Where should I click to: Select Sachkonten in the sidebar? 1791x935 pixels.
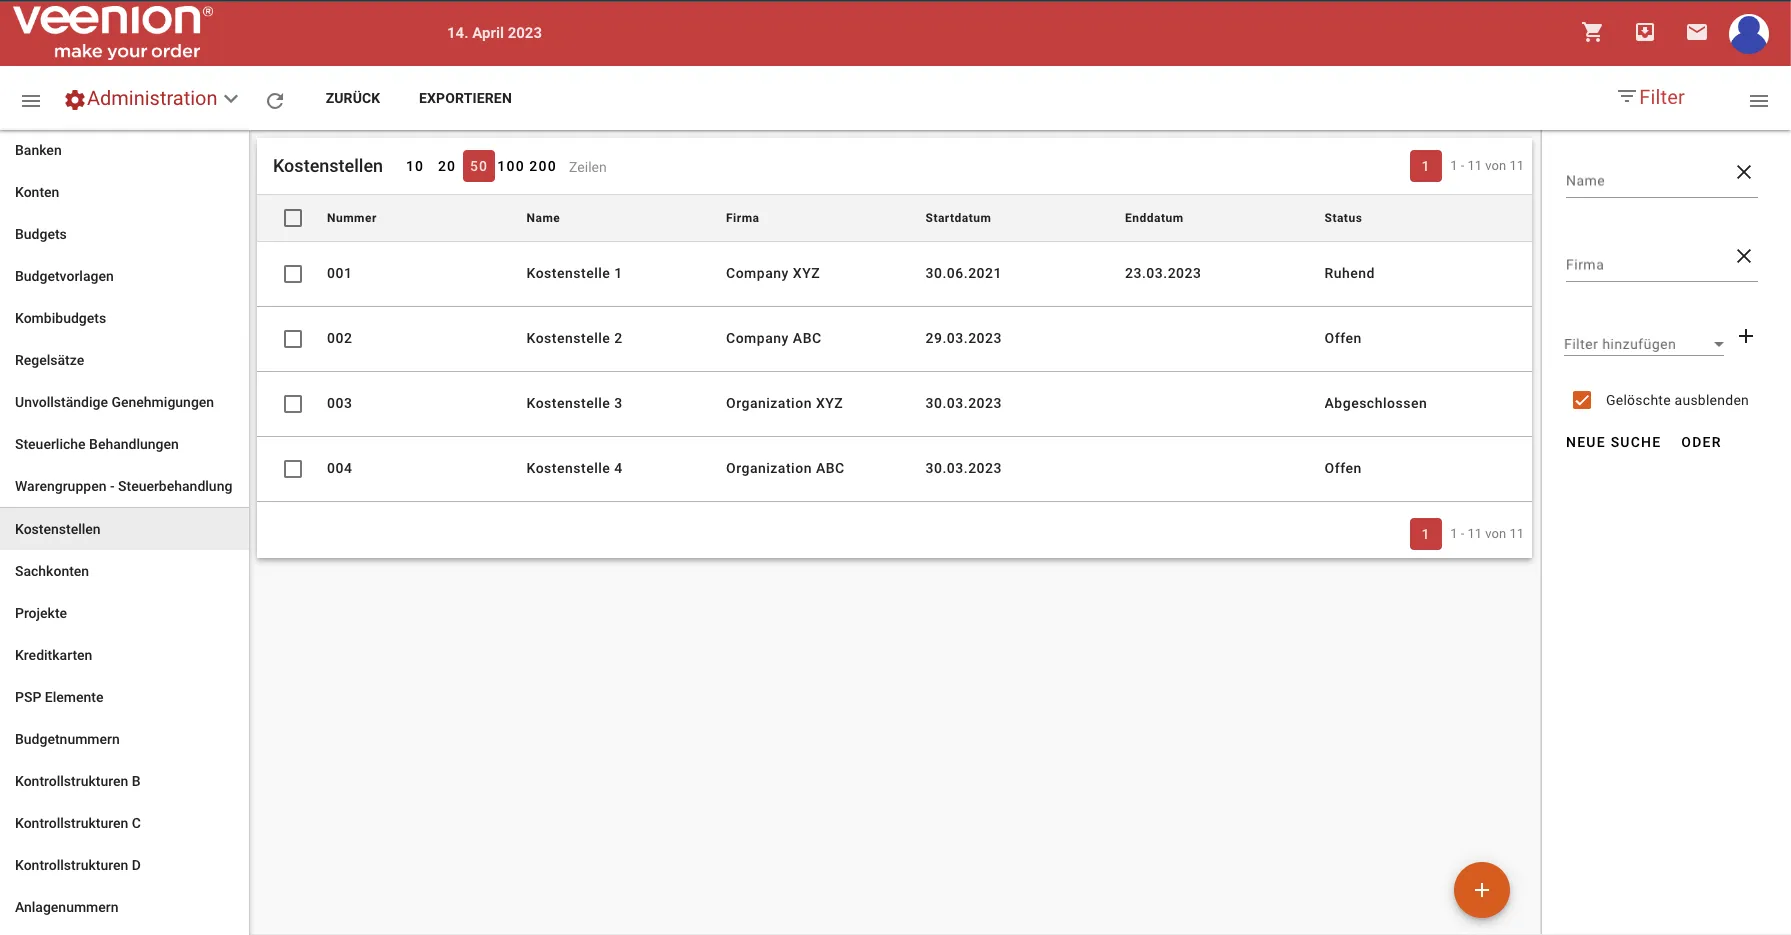tap(52, 571)
